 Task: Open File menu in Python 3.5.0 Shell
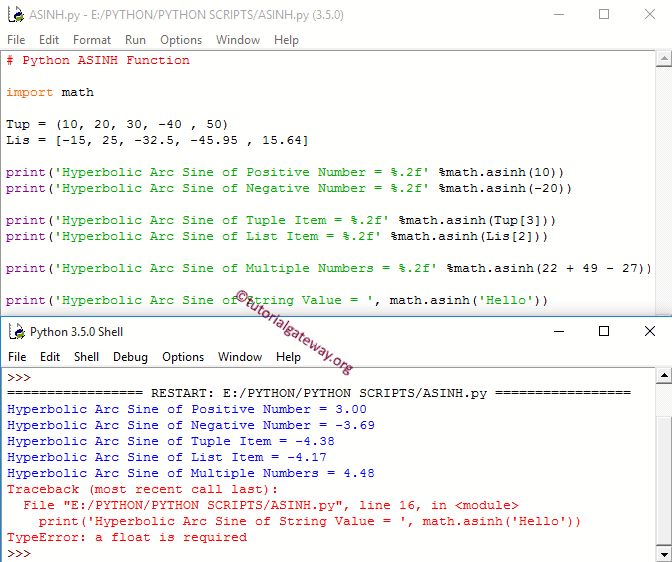(17, 357)
